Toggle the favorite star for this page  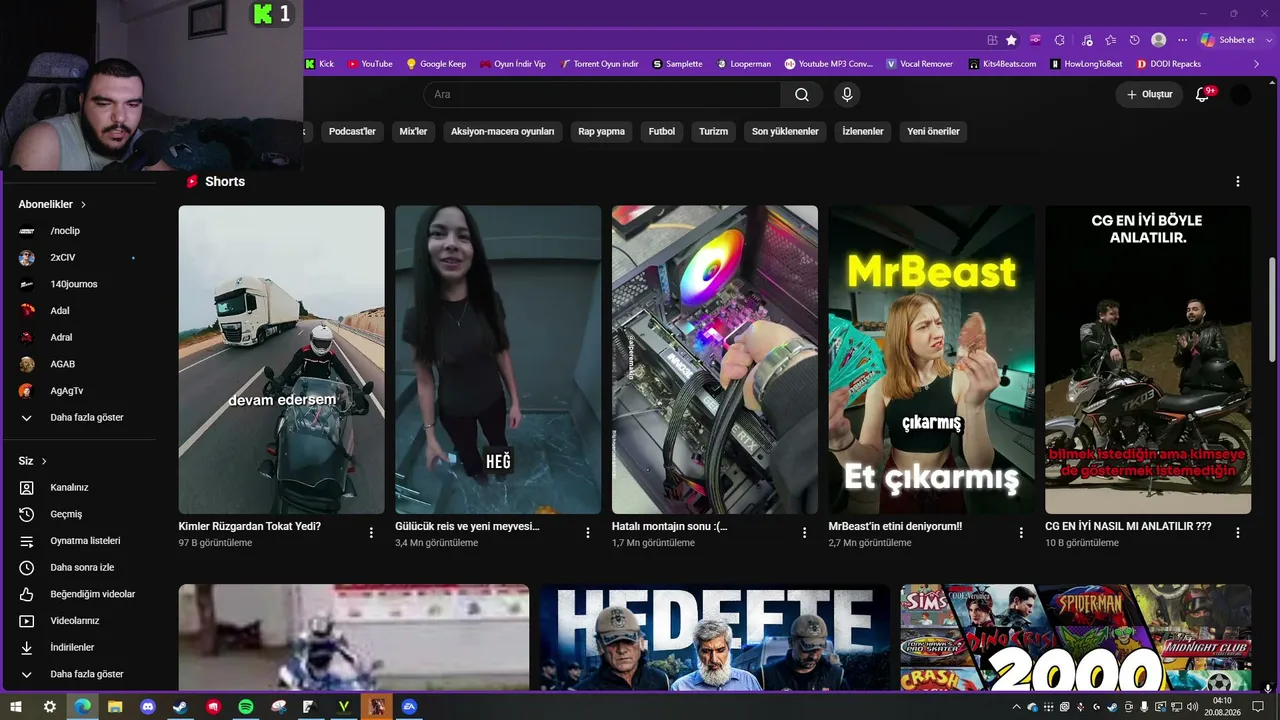point(1011,40)
